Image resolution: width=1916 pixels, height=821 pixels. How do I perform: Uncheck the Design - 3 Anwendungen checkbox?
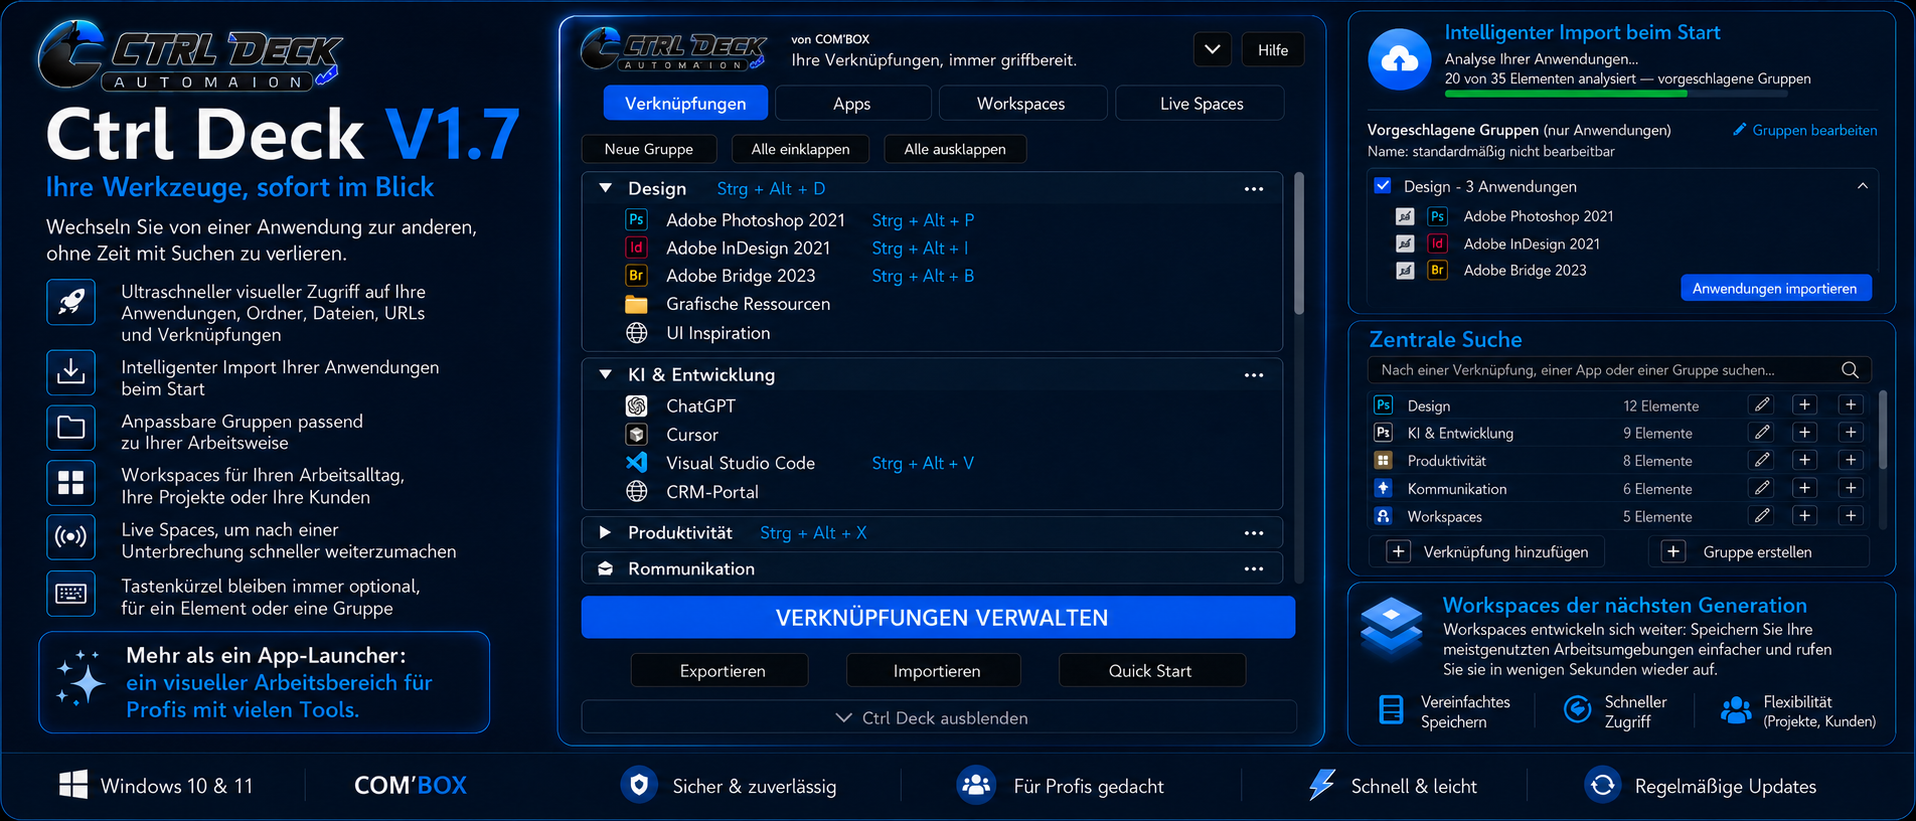coord(1383,186)
